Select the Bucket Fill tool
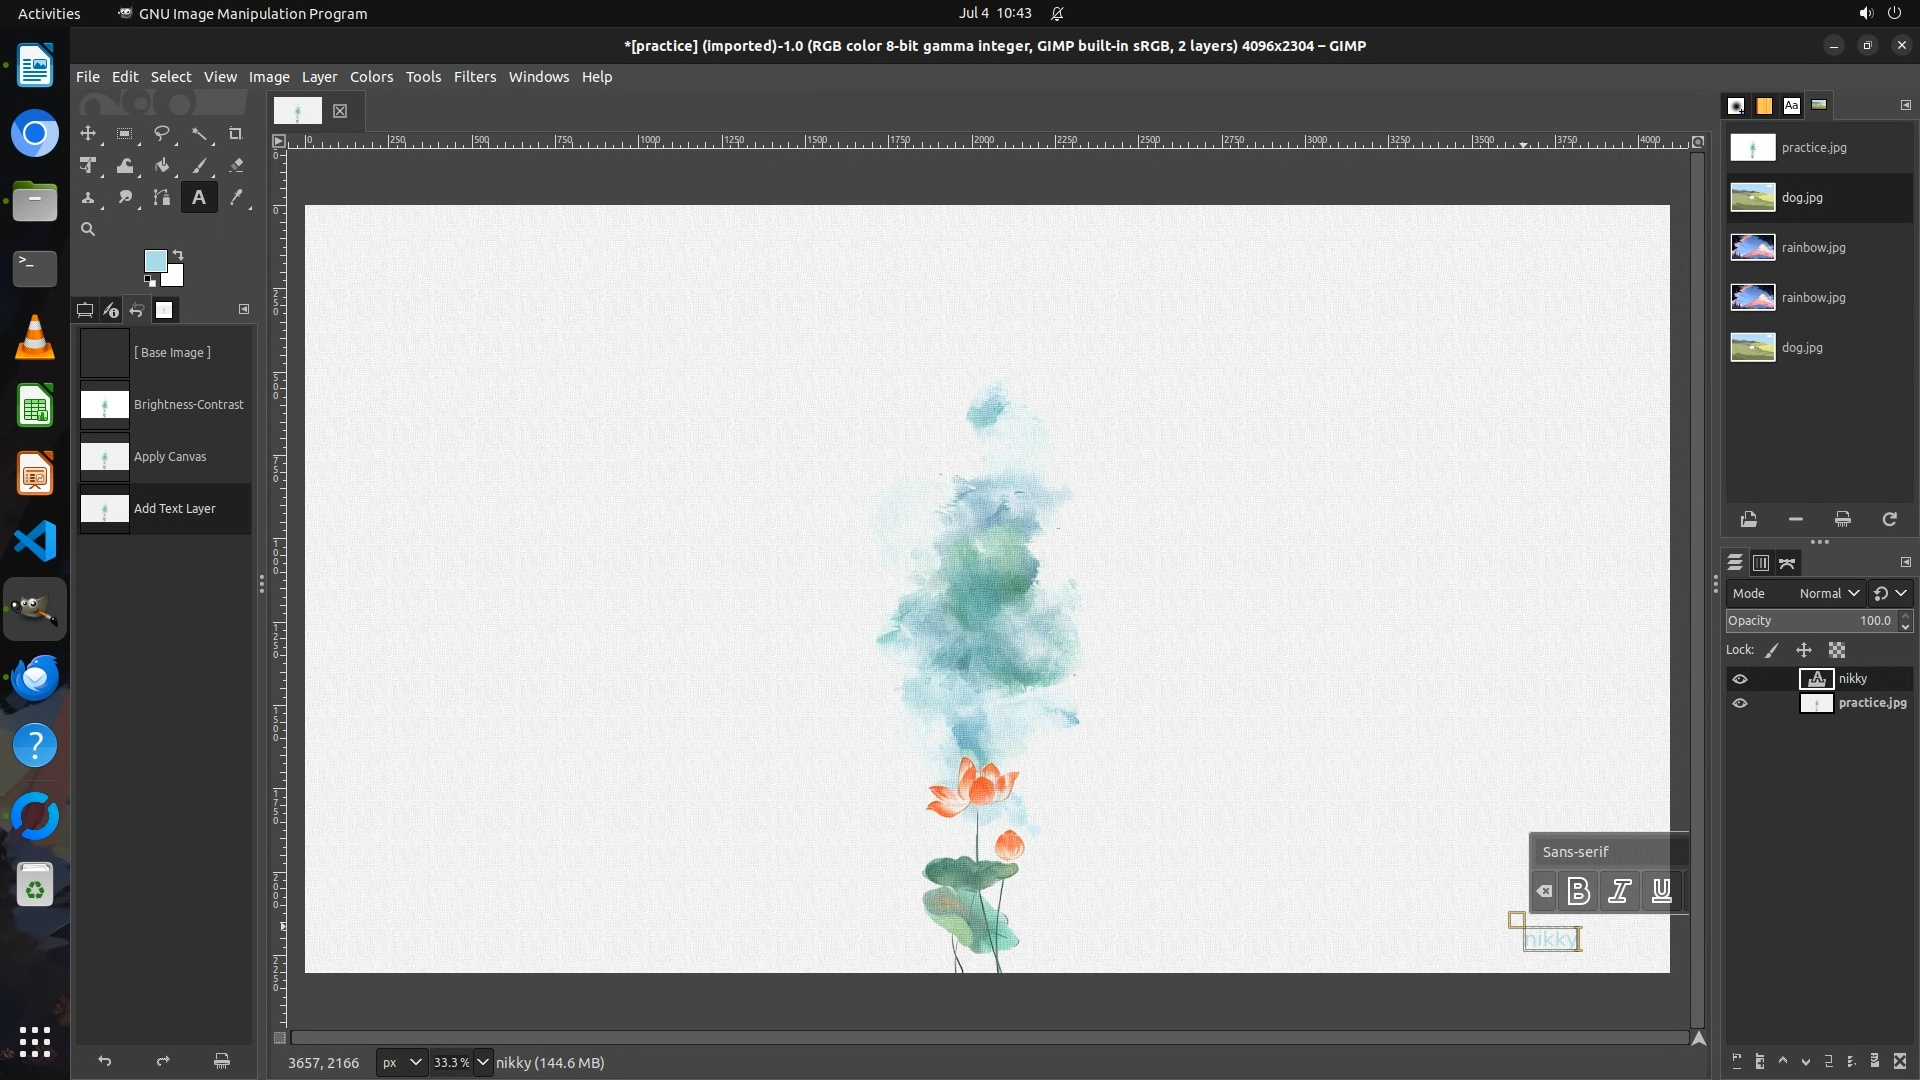Viewport: 1920px width, 1080px height. (161, 166)
